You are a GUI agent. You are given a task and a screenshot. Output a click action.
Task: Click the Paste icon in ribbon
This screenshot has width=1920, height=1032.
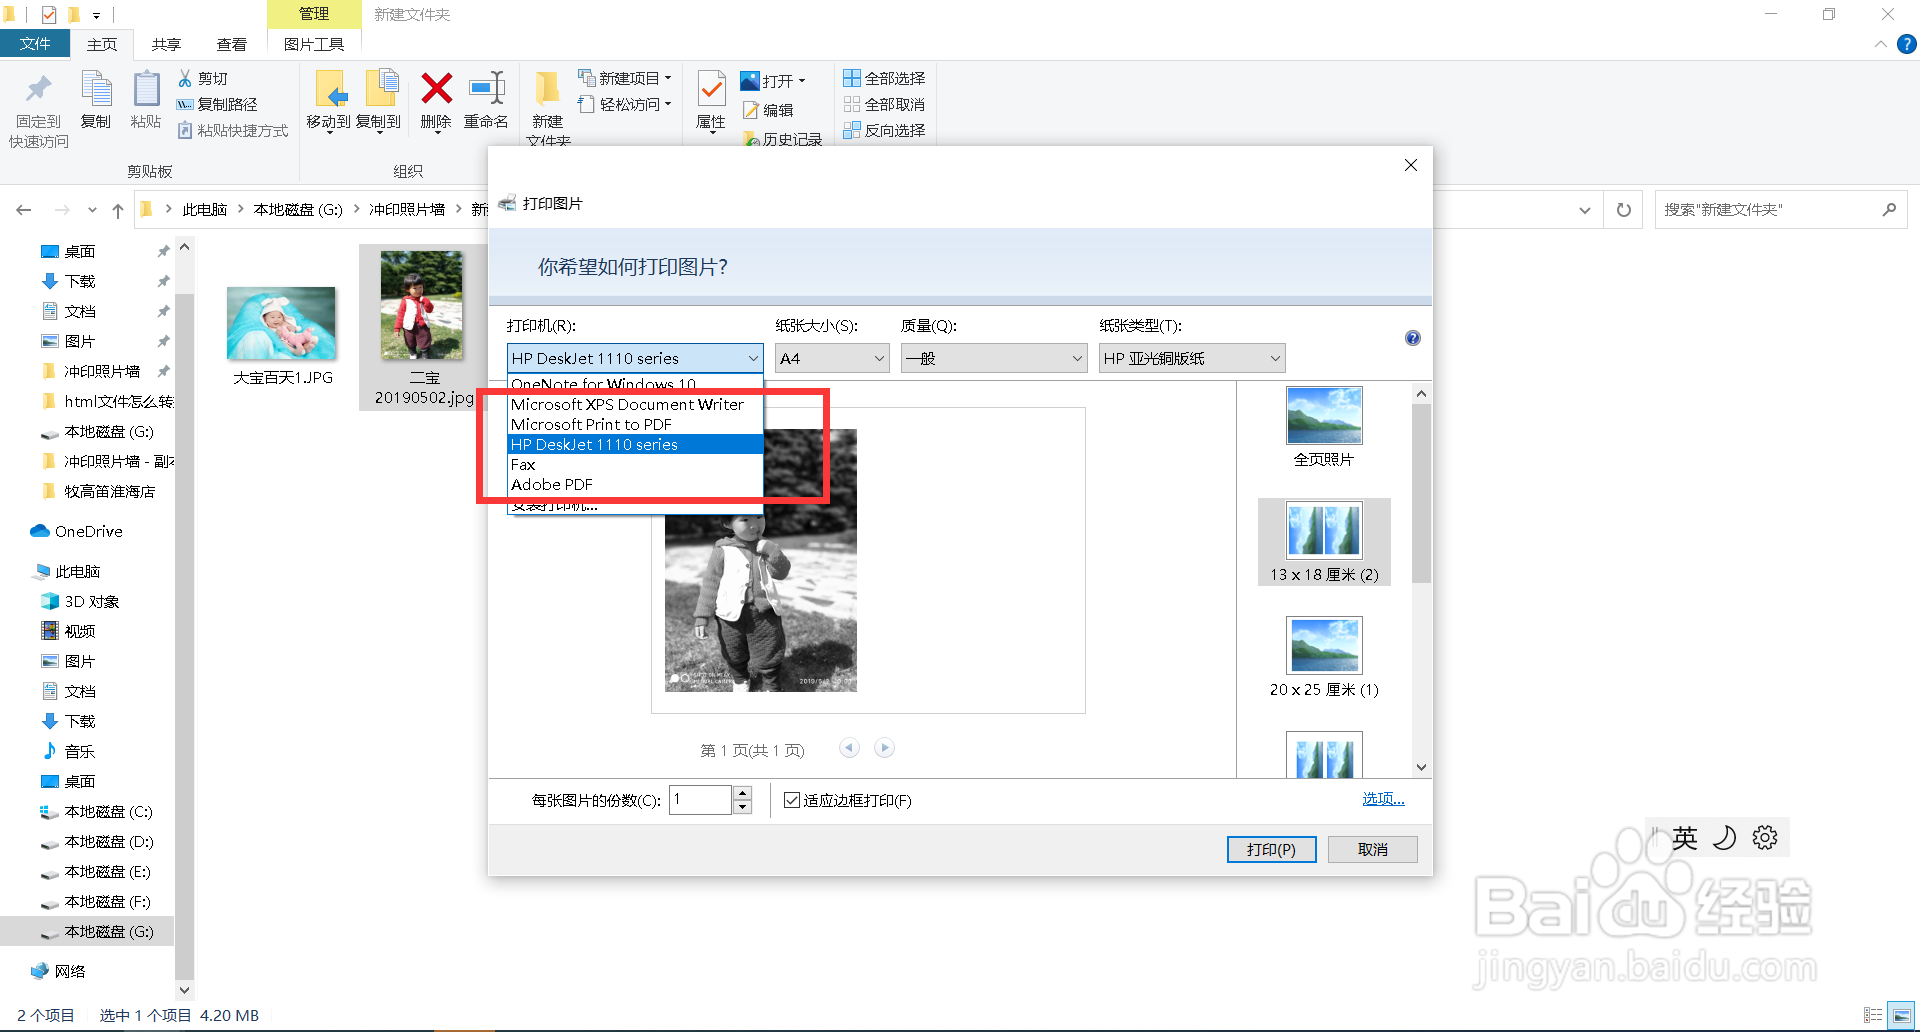pyautogui.click(x=146, y=89)
